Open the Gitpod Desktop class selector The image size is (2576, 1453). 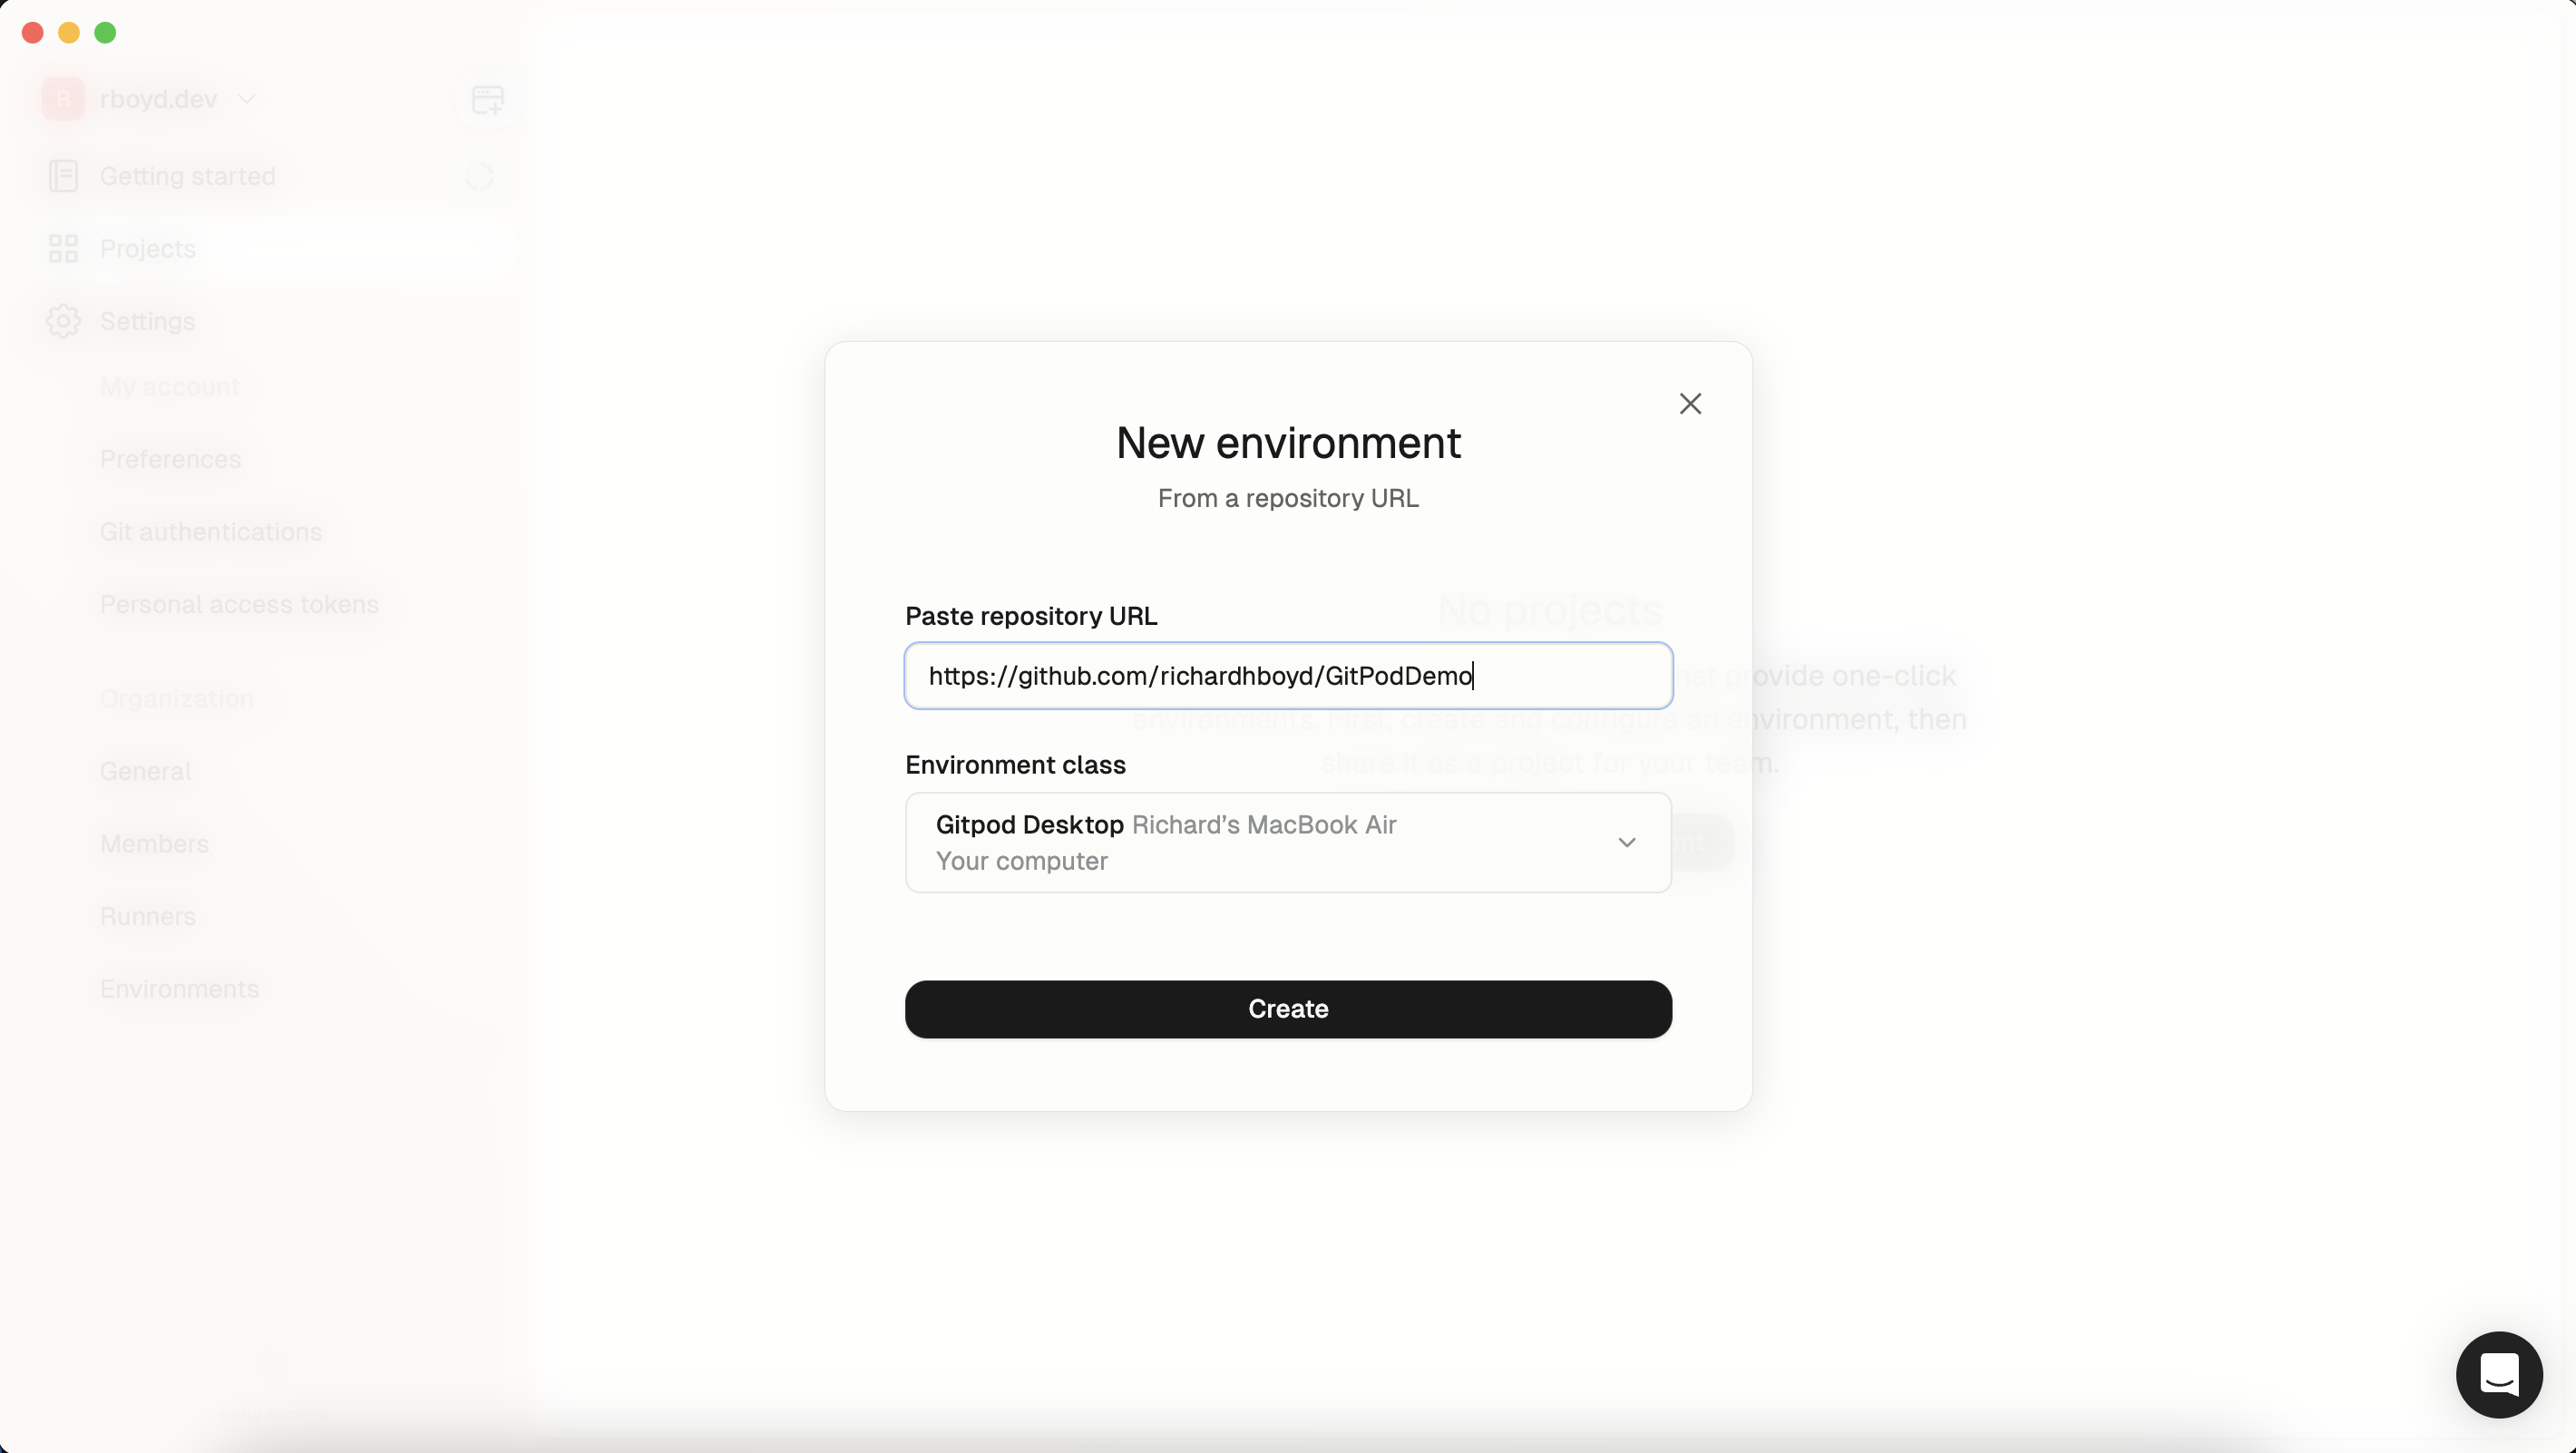1287,842
